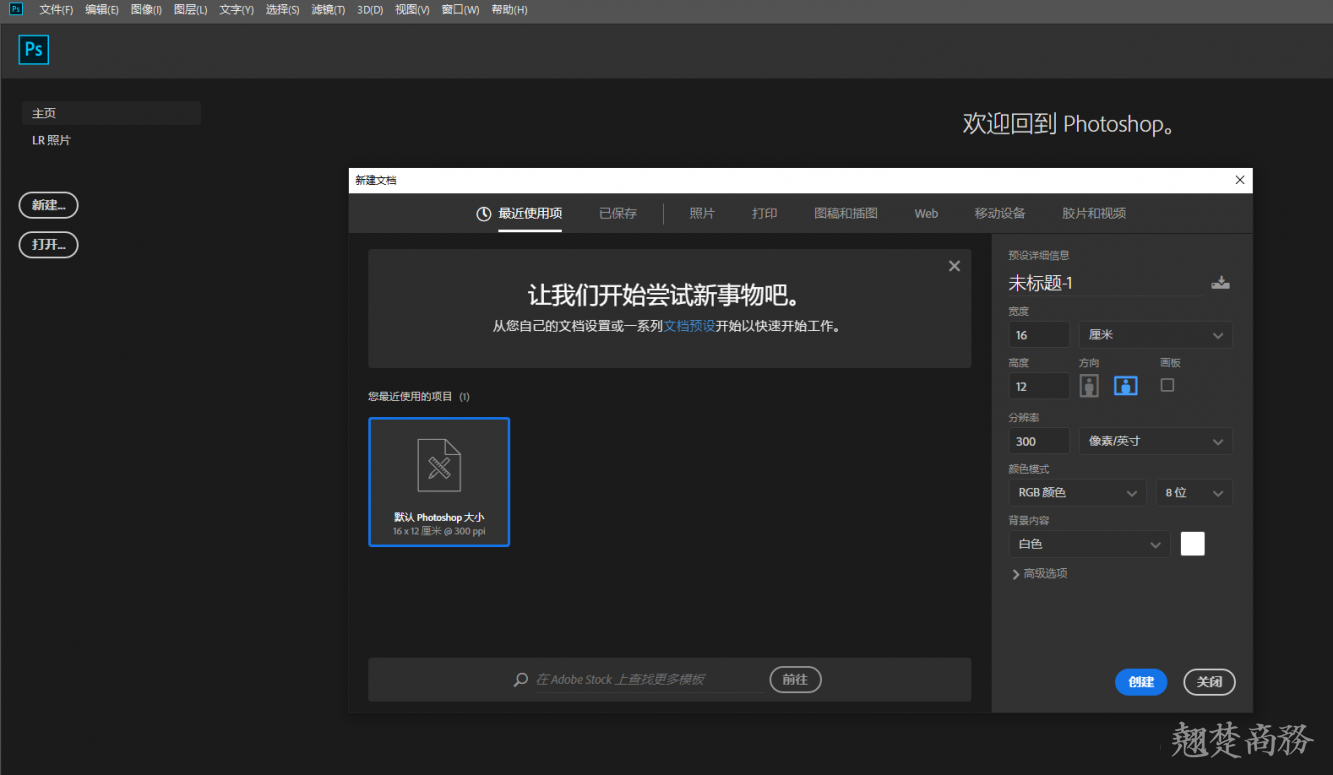Click the 打开... button on the home screen
The width and height of the screenshot is (1333, 775).
[x=48, y=245]
